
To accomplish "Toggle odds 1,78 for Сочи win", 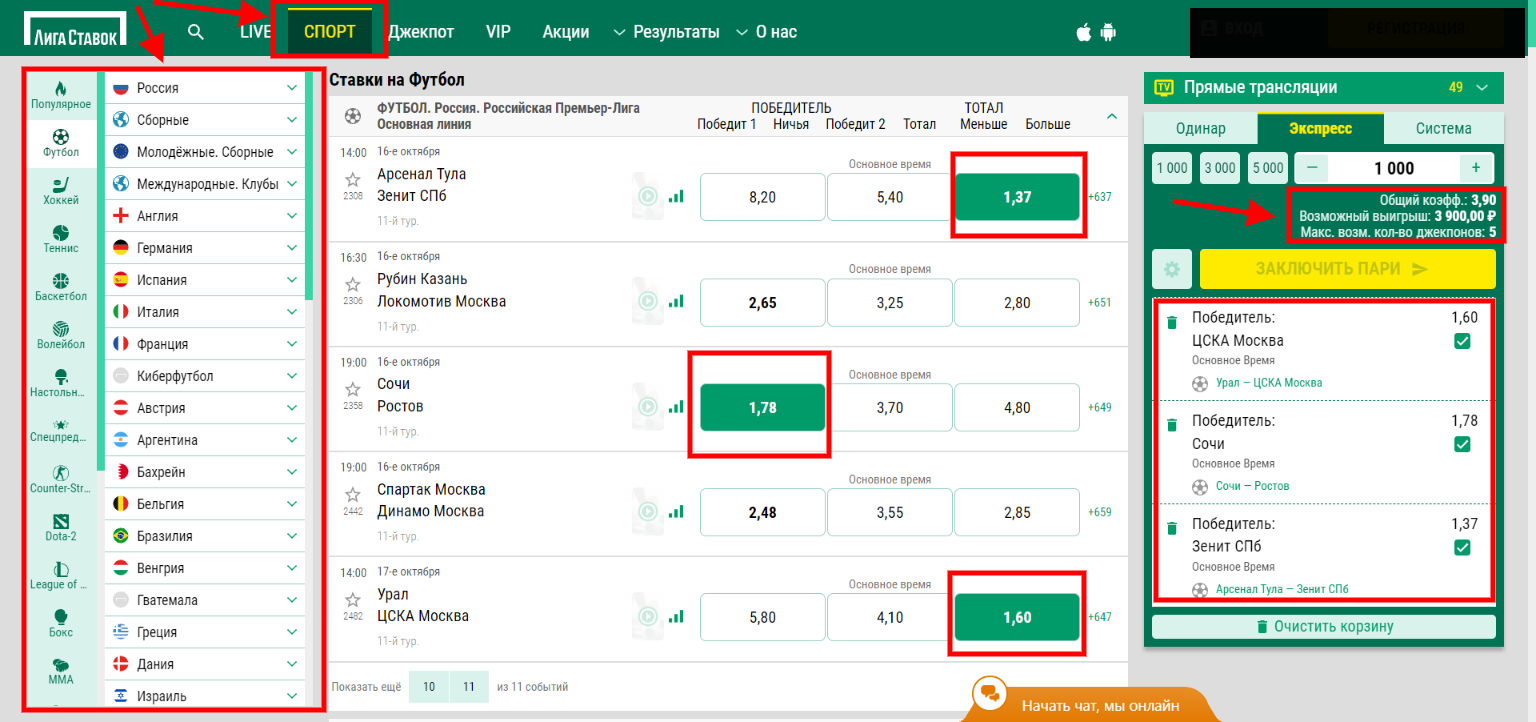I will 762,407.
